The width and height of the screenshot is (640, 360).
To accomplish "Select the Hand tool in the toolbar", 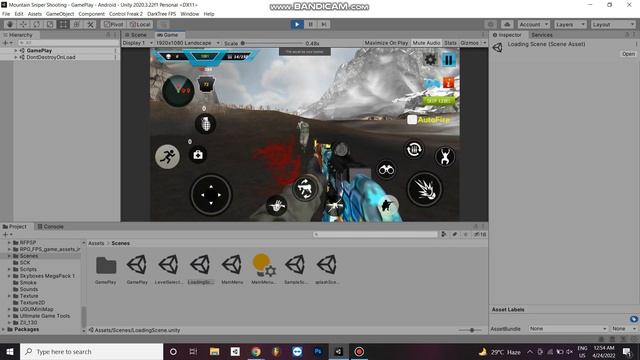I will pyautogui.click(x=10, y=24).
